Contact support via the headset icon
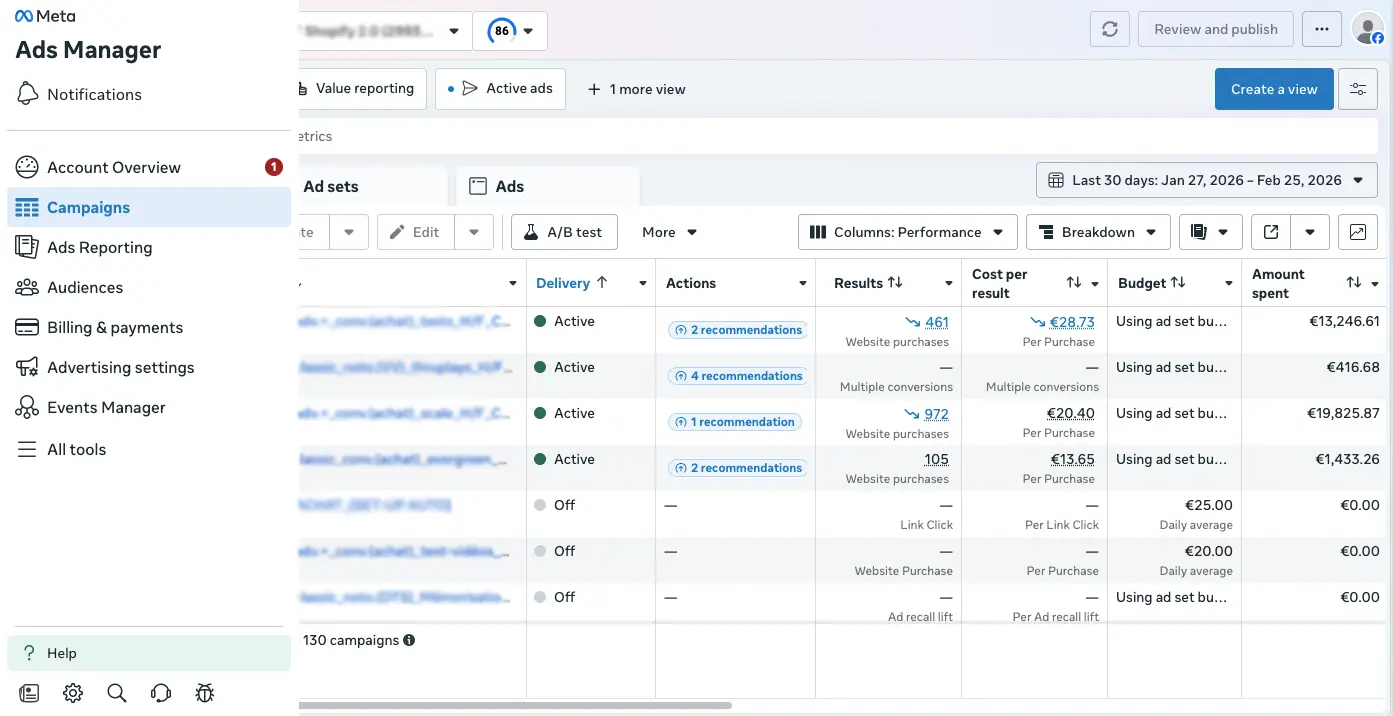Screen dimensions: 1393x716 click(x=160, y=692)
